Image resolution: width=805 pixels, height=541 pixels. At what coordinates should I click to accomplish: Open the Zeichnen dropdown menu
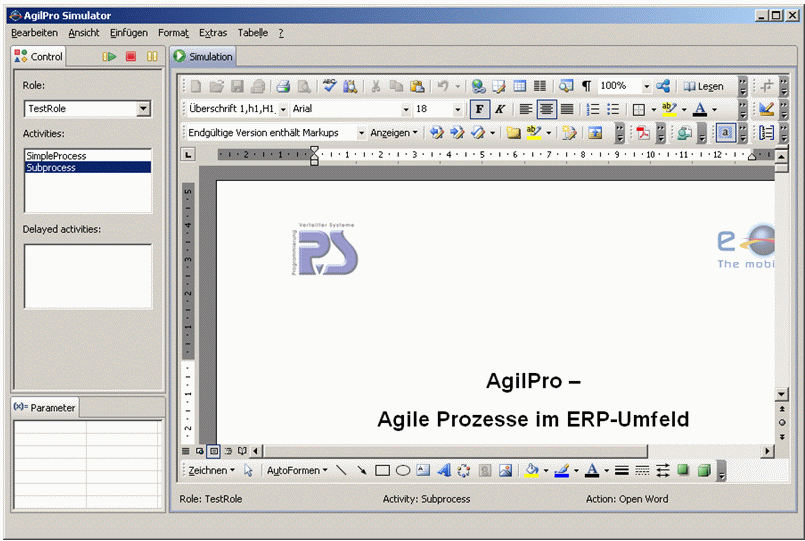pyautogui.click(x=211, y=470)
